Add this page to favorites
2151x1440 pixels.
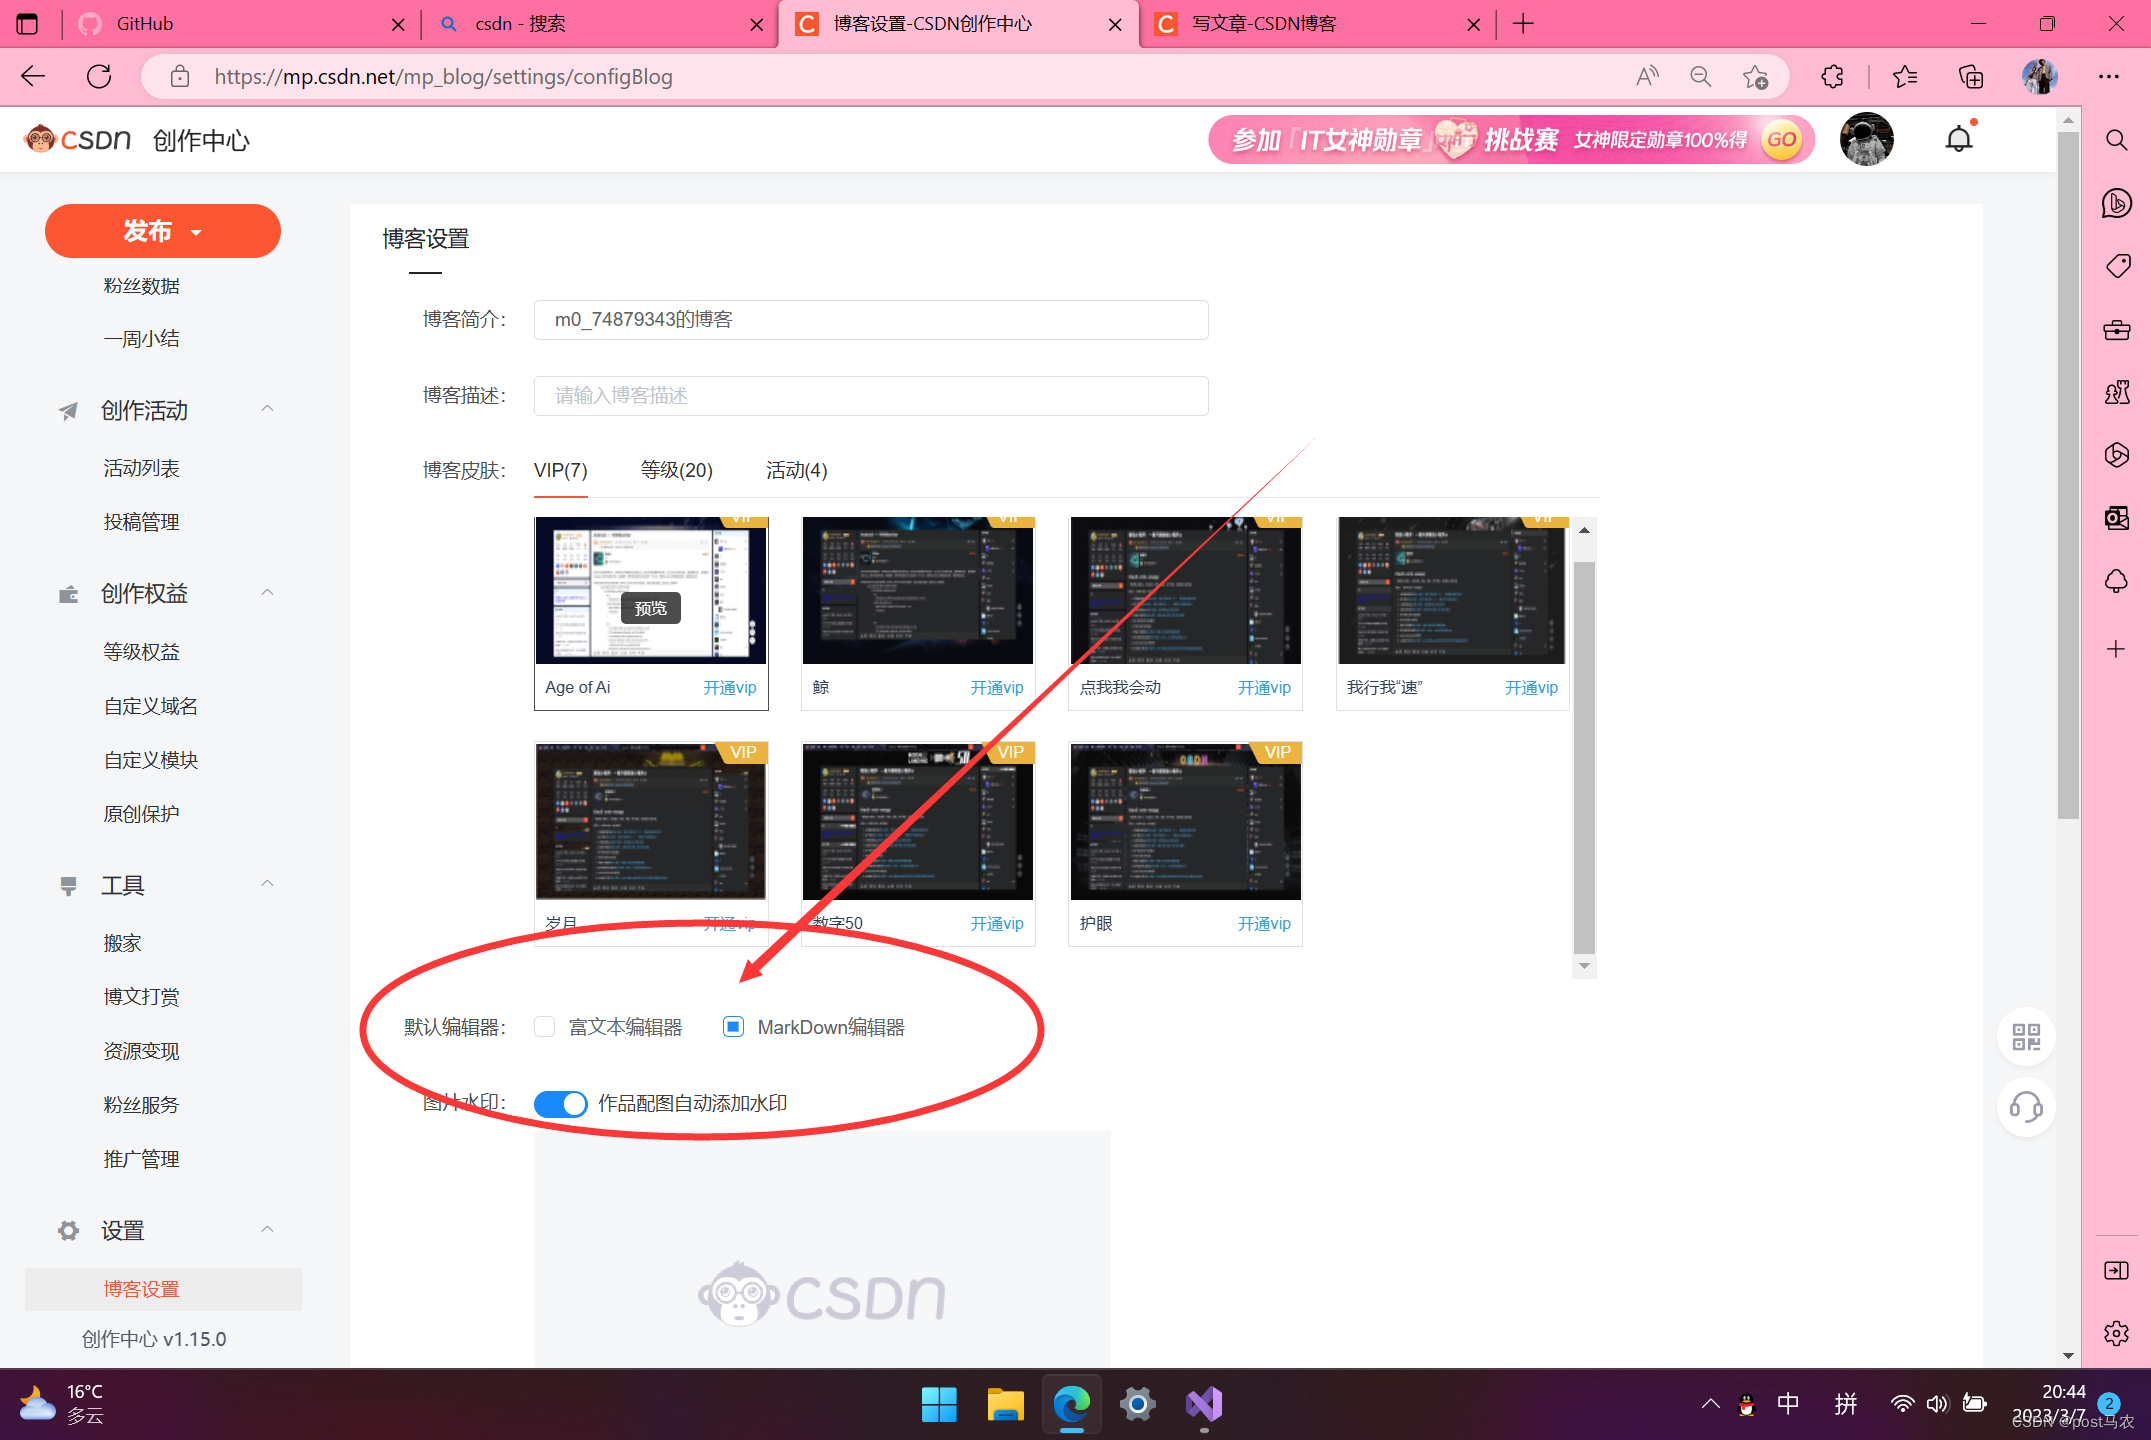point(1755,77)
